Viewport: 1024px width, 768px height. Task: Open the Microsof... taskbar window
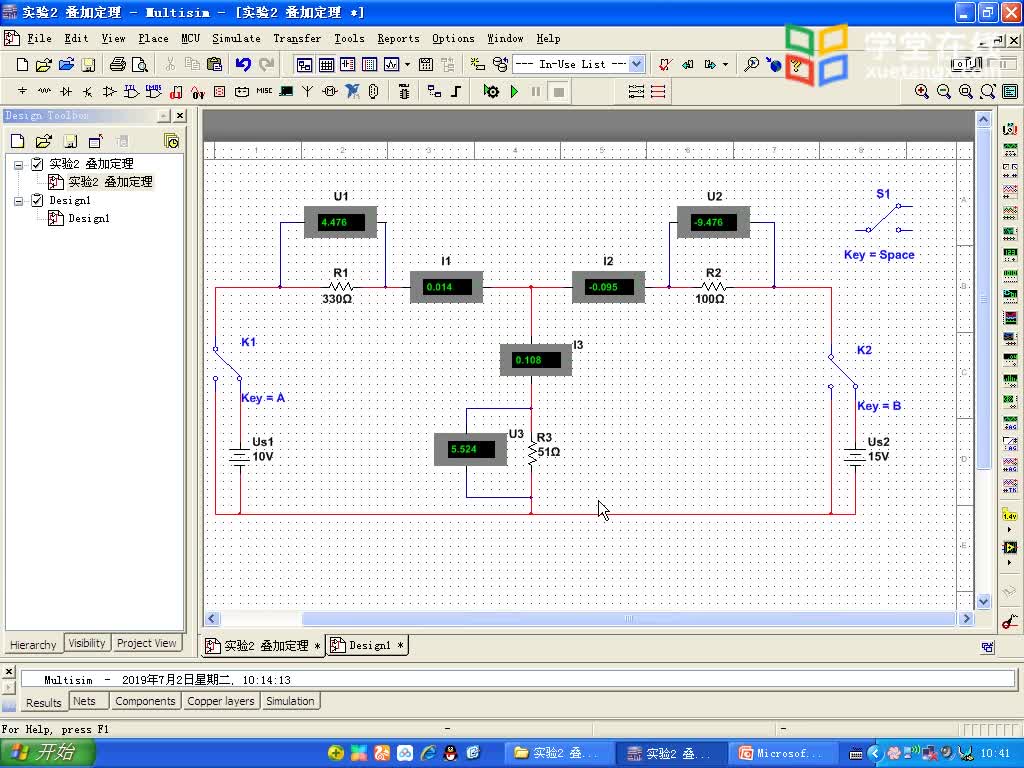(x=783, y=754)
